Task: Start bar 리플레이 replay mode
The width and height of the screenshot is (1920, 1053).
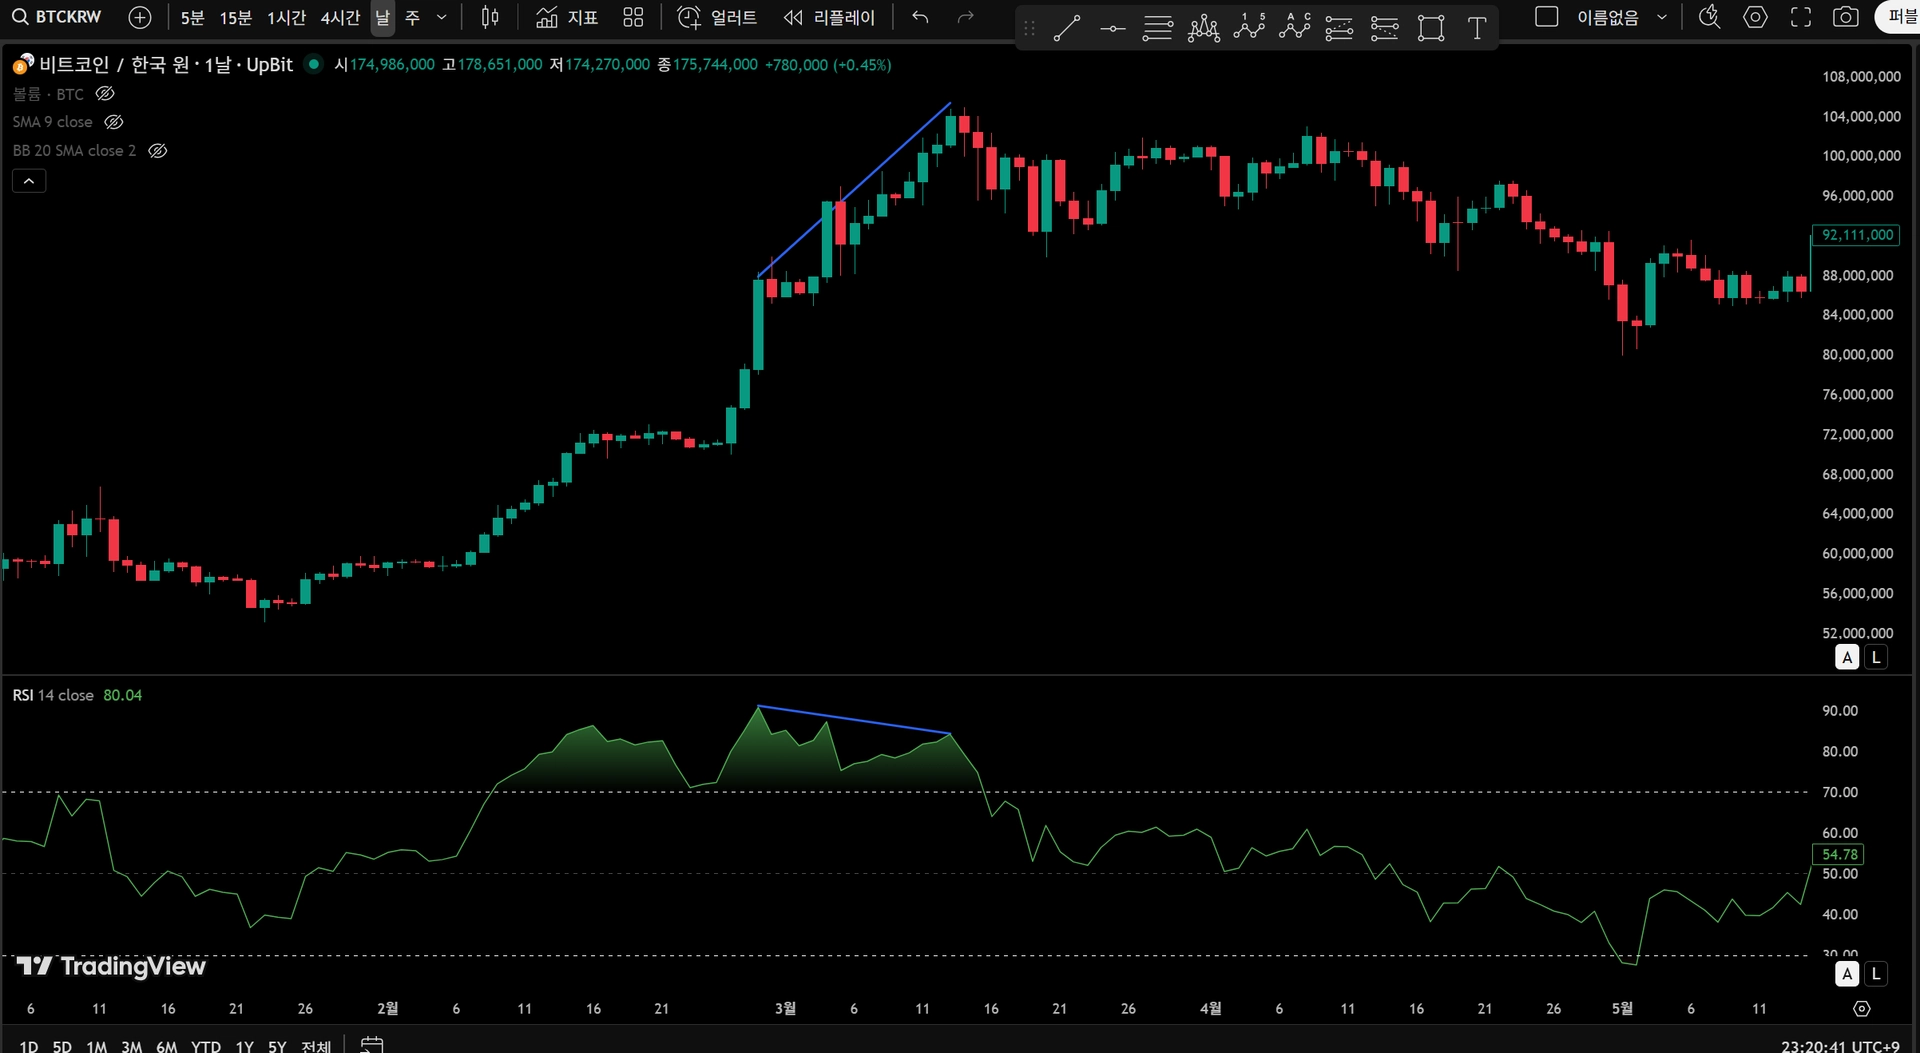Action: click(829, 17)
